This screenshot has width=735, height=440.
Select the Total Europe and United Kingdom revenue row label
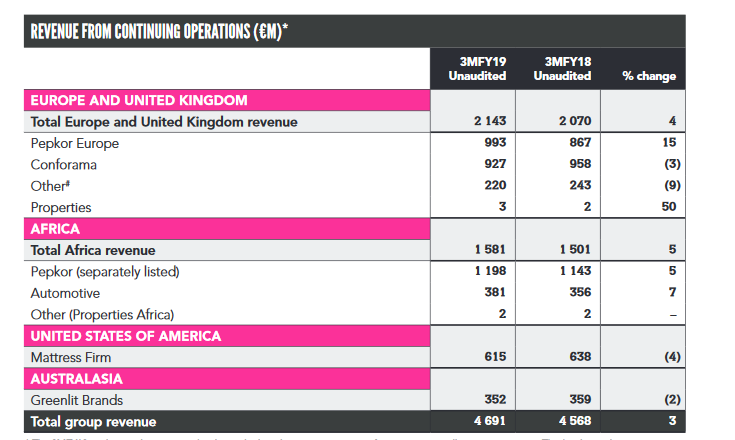[x=164, y=122]
